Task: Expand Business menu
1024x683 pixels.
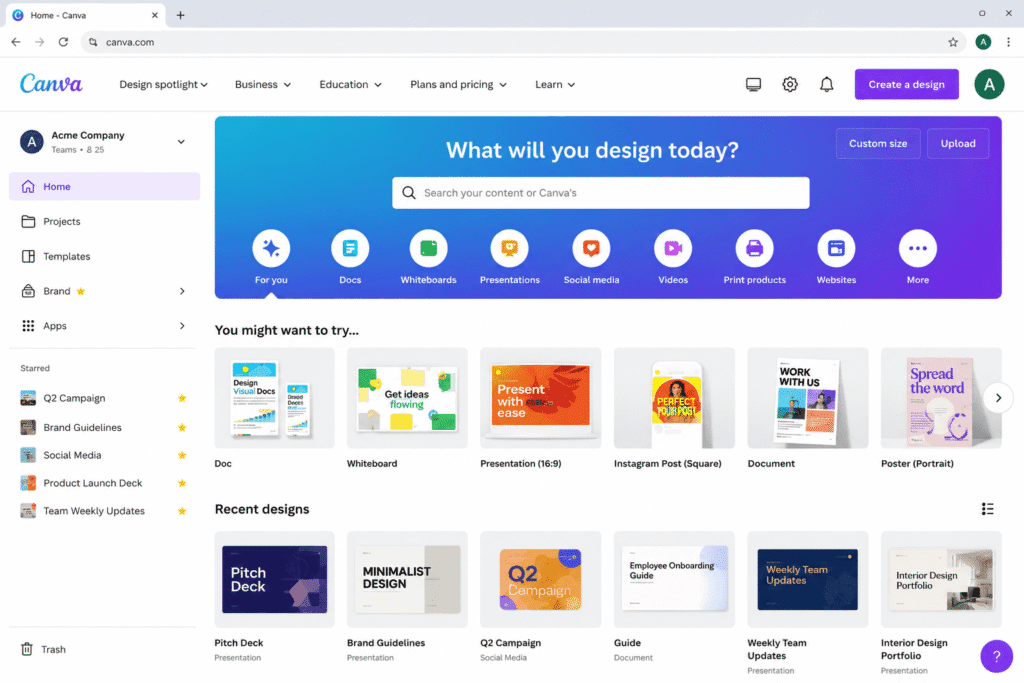Action: pos(263,84)
